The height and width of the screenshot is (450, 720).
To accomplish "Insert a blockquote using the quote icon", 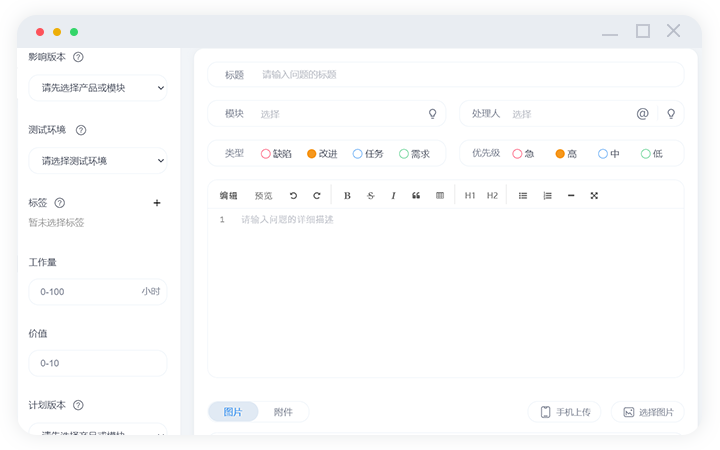I will [416, 195].
